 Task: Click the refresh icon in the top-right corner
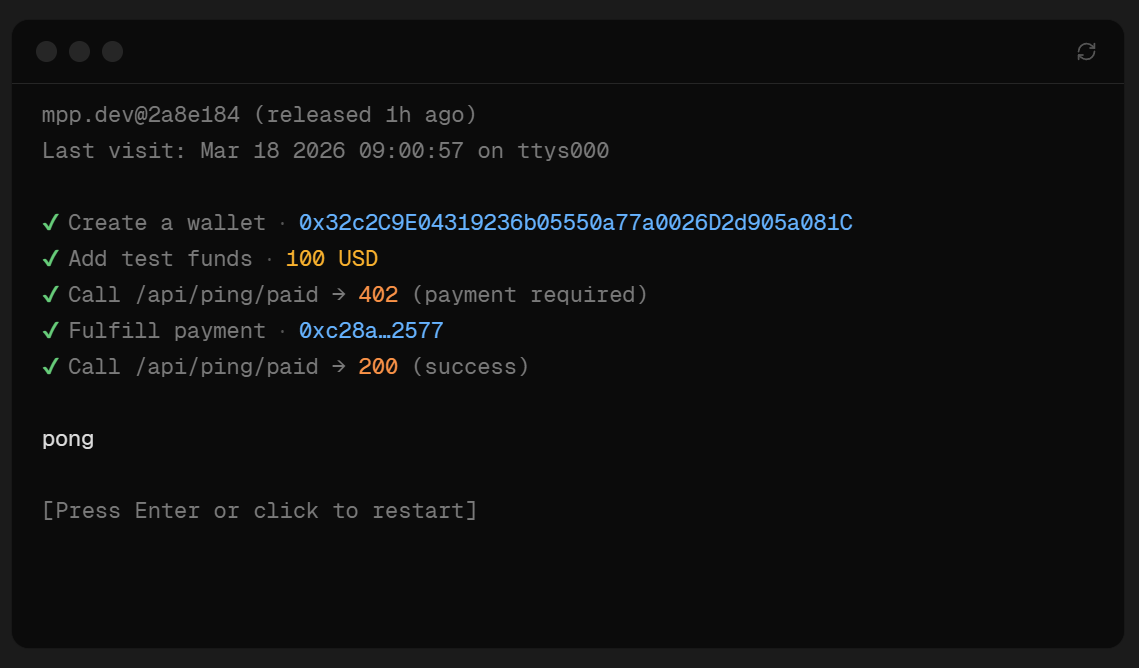coord(1086,51)
